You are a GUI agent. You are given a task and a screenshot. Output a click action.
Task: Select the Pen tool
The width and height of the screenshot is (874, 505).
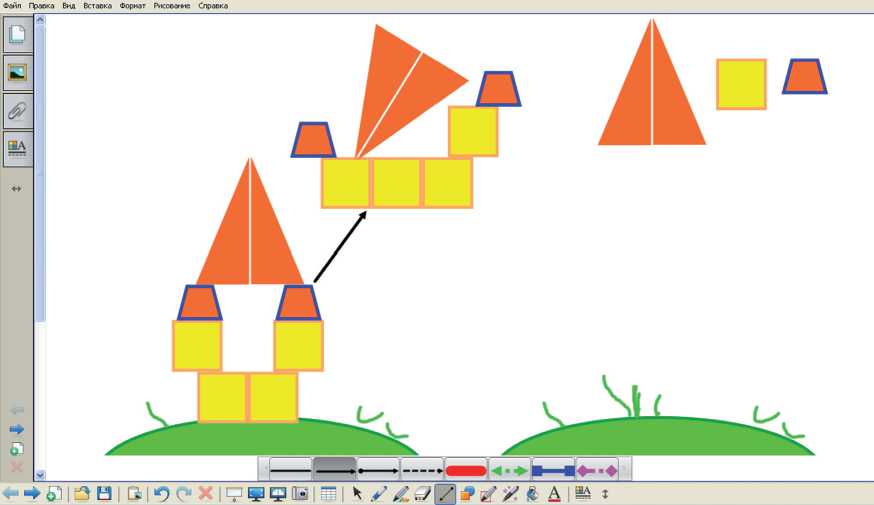378,494
